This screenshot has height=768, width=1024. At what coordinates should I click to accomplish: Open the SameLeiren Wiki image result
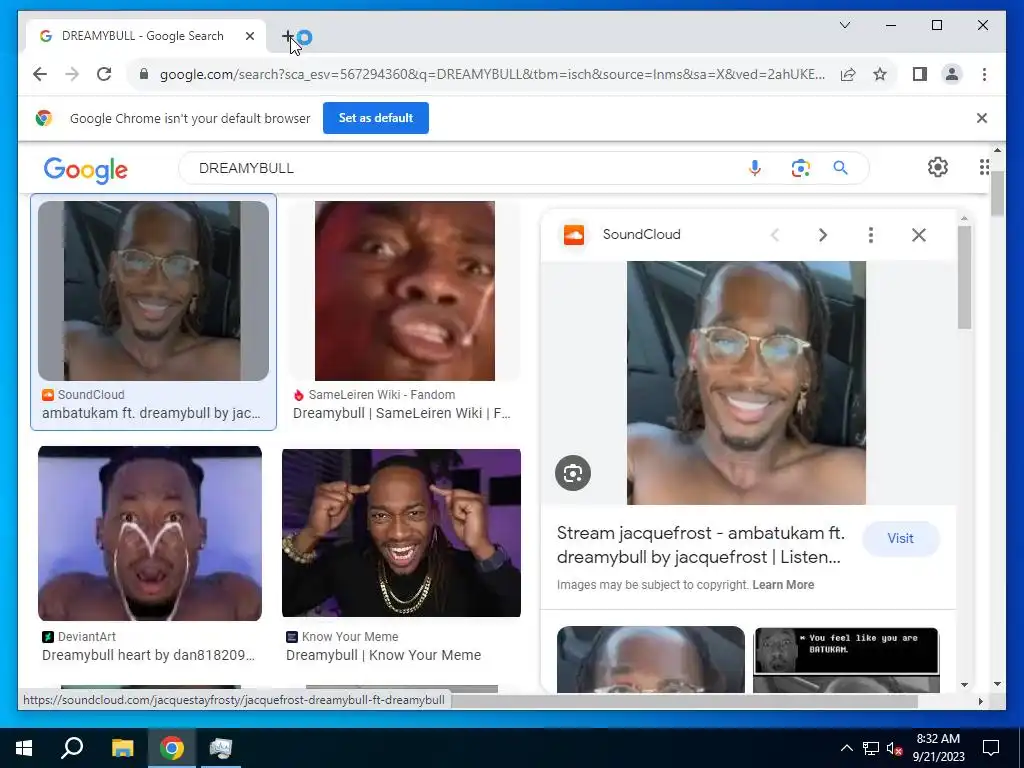point(405,291)
